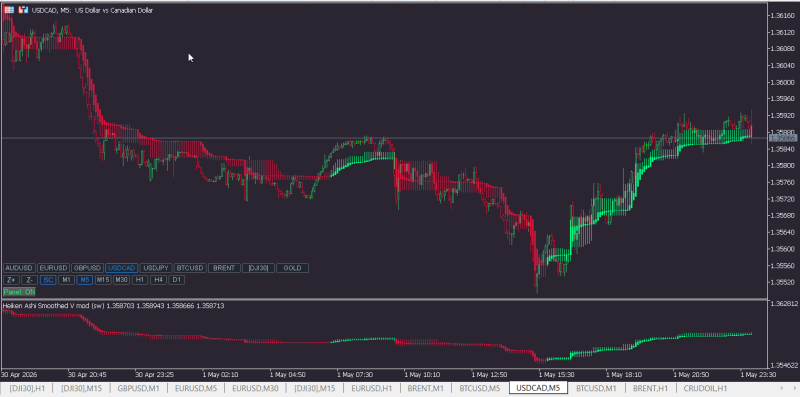Choose the |DJI30| symbol button

point(258,268)
